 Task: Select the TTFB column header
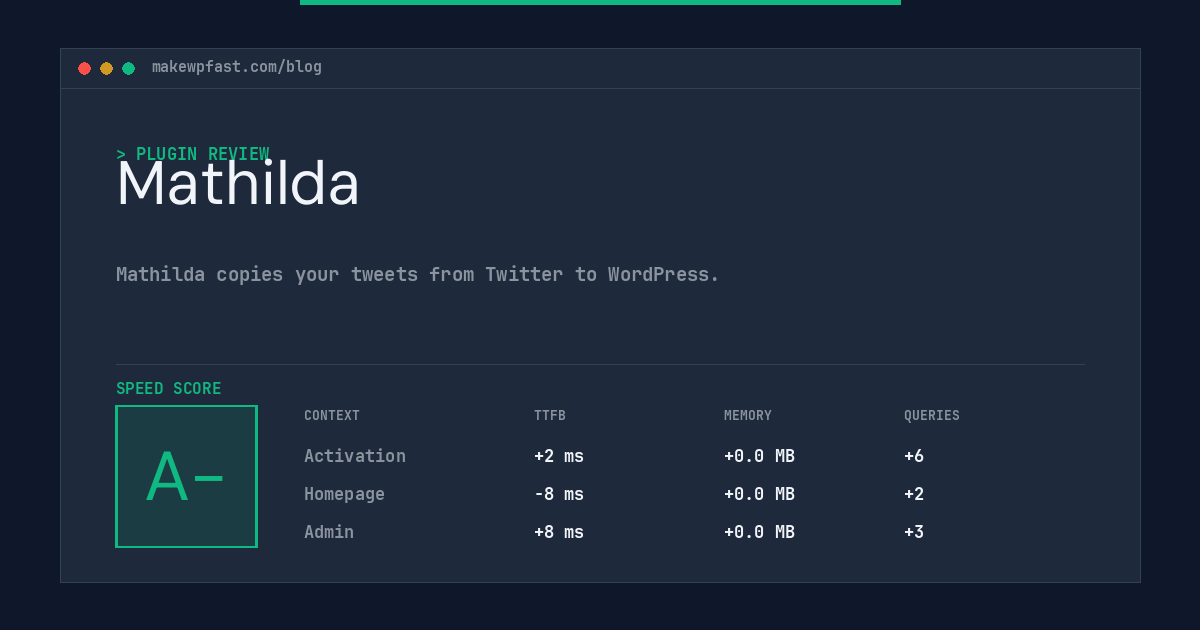pos(550,416)
